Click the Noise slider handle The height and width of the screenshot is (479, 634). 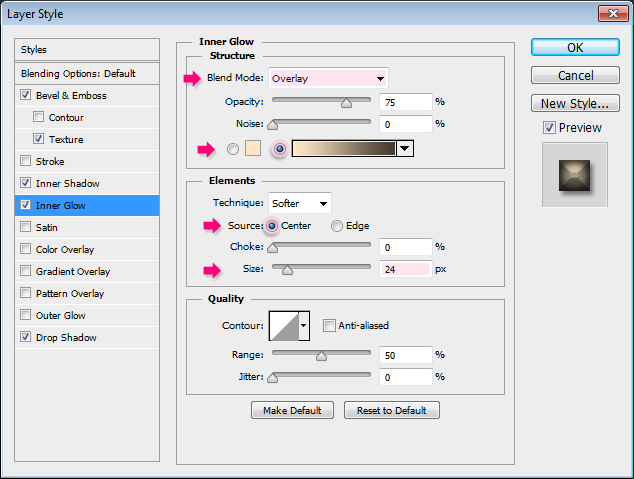273,125
